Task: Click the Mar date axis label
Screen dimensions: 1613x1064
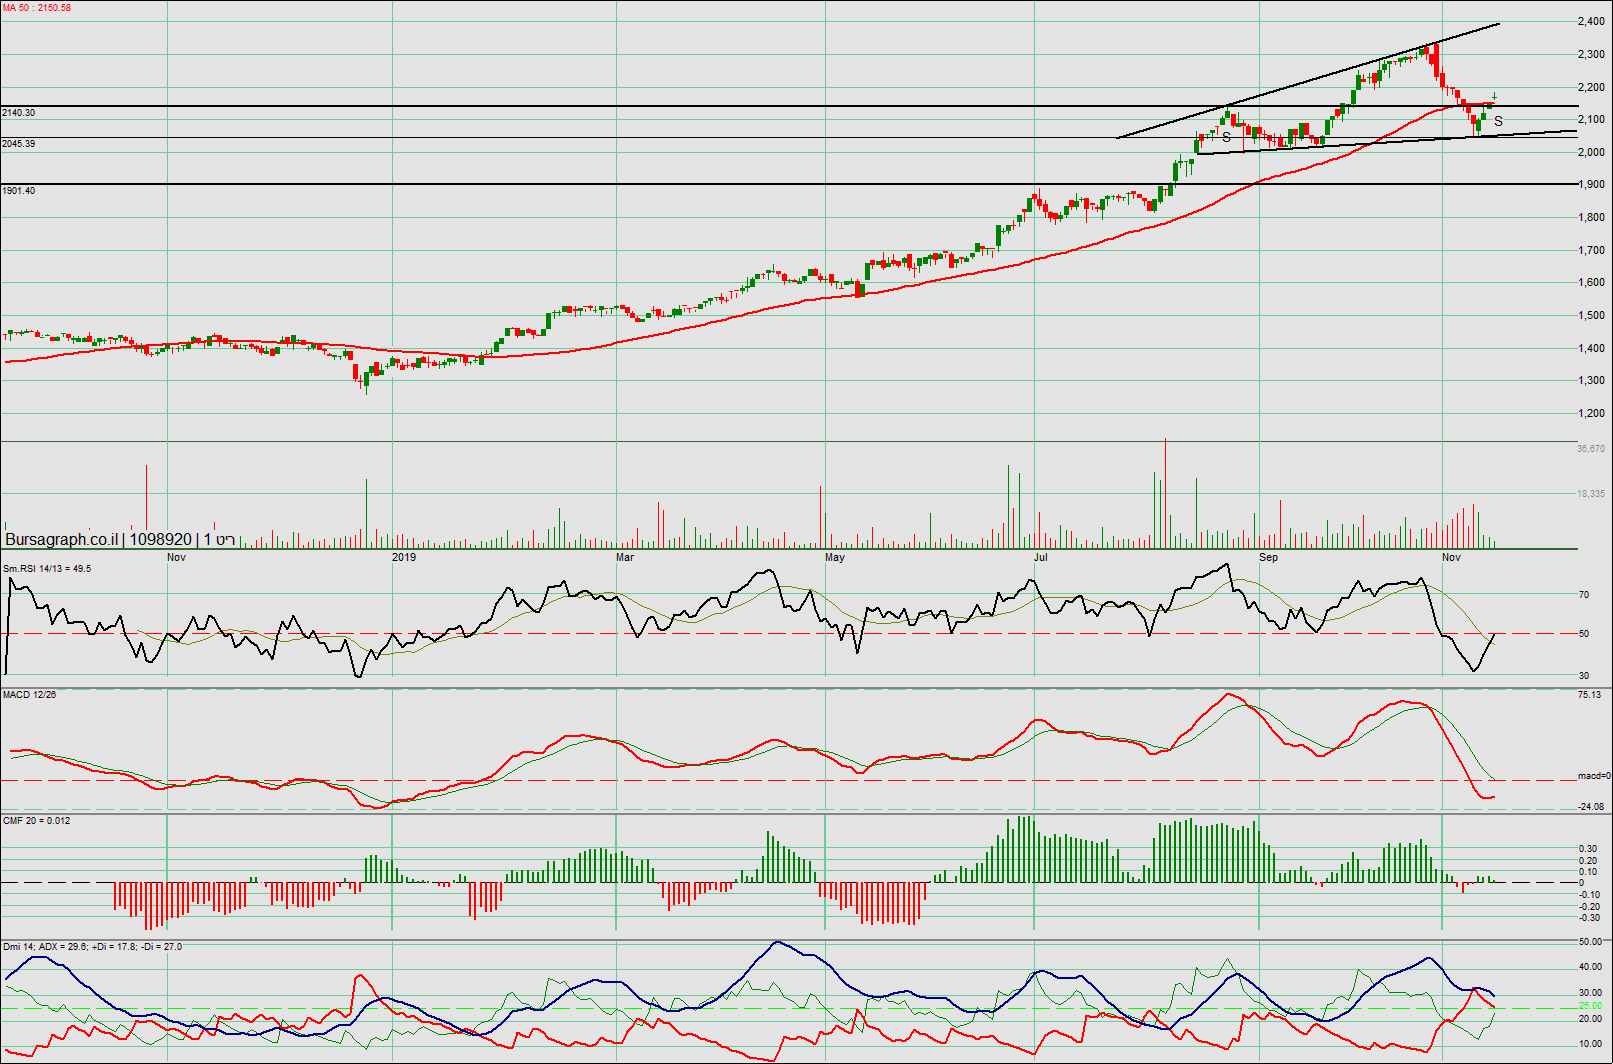Action: (x=625, y=557)
